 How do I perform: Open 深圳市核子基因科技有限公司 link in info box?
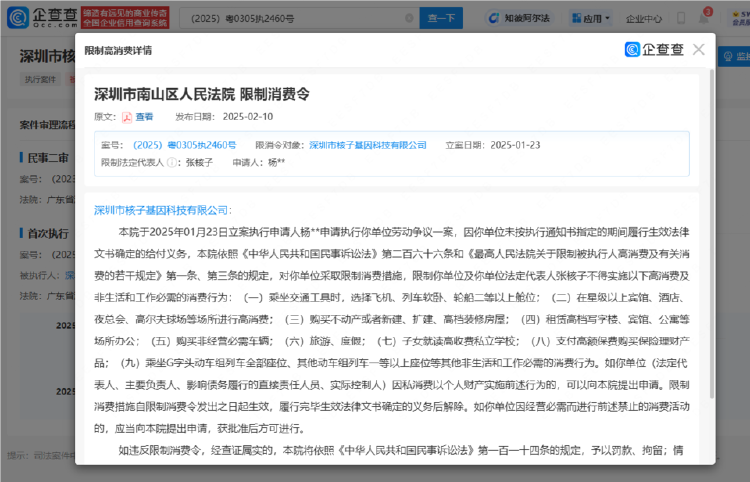(367, 145)
